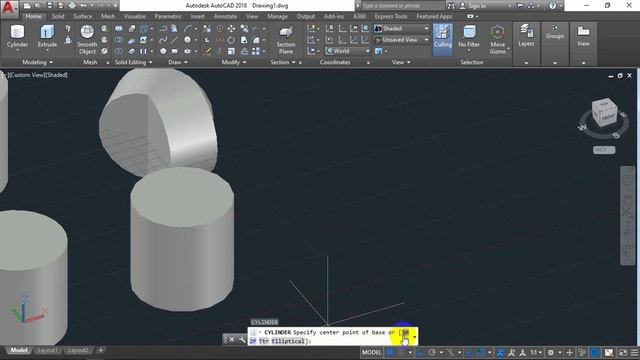The width and height of the screenshot is (640, 360).
Task: Choose the Ttr command line option
Action: pos(264,341)
